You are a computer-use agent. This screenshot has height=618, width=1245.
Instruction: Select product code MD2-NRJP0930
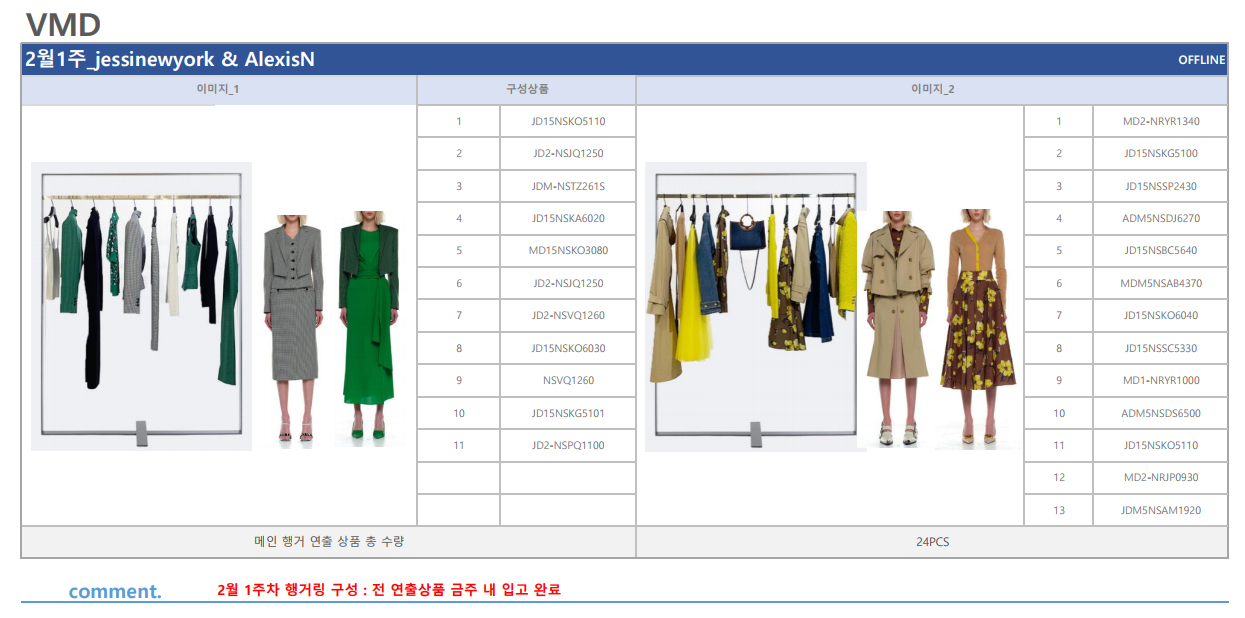[1161, 478]
